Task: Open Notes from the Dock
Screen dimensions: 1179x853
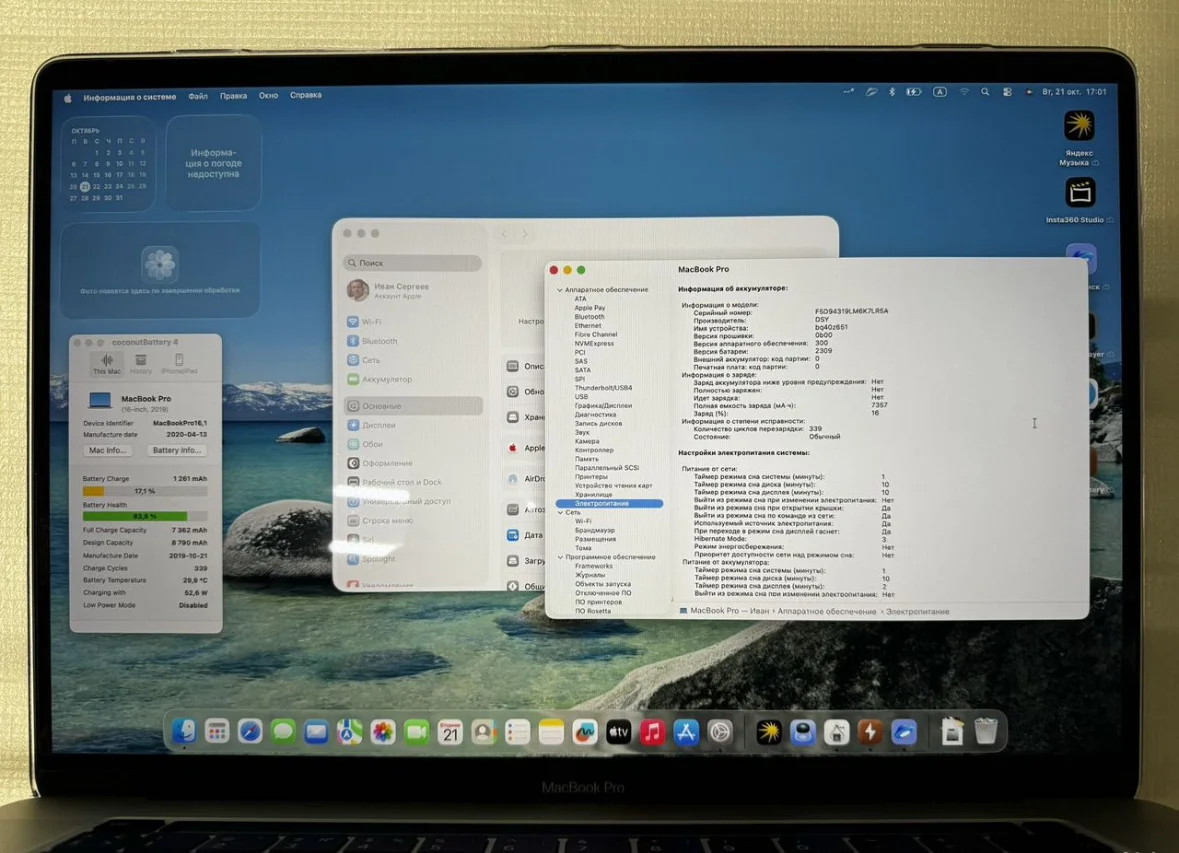Action: pyautogui.click(x=551, y=731)
